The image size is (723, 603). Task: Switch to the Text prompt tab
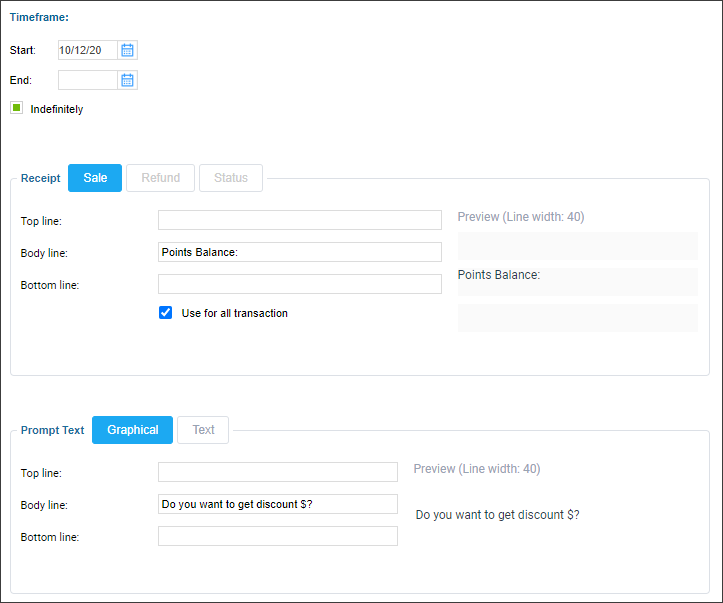[203, 430]
